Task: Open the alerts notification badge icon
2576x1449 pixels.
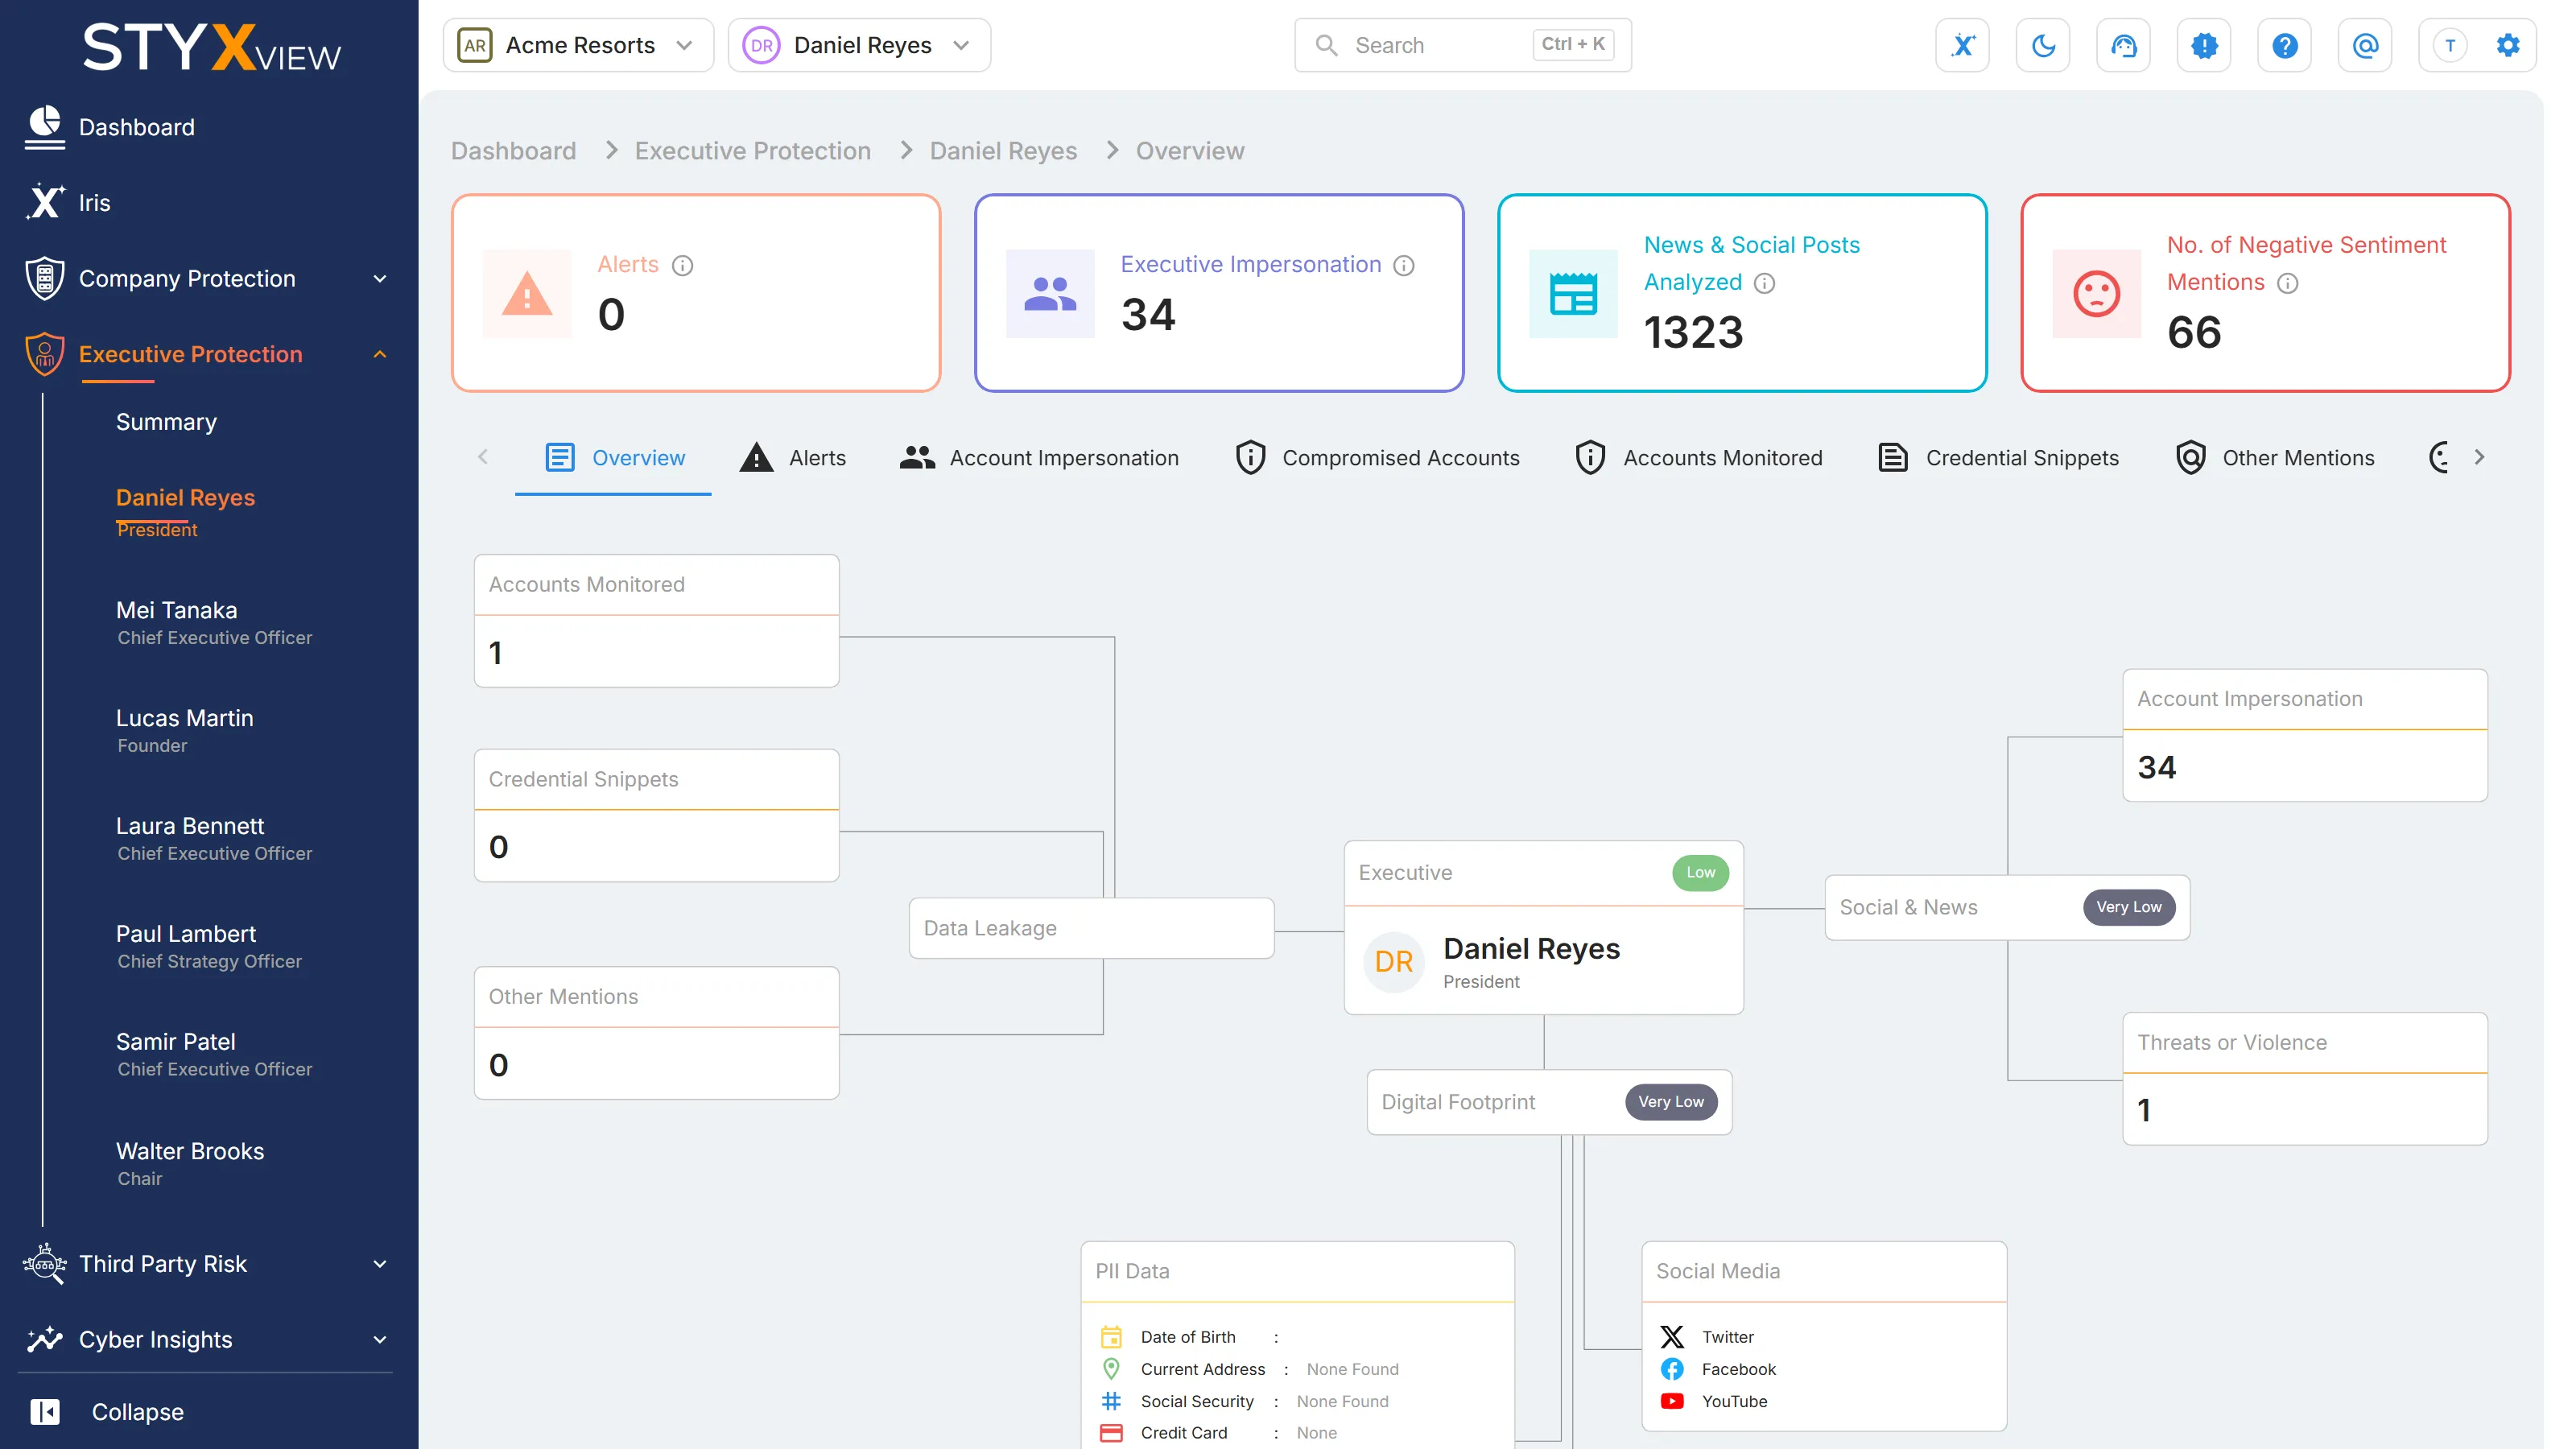Action: 2204,45
